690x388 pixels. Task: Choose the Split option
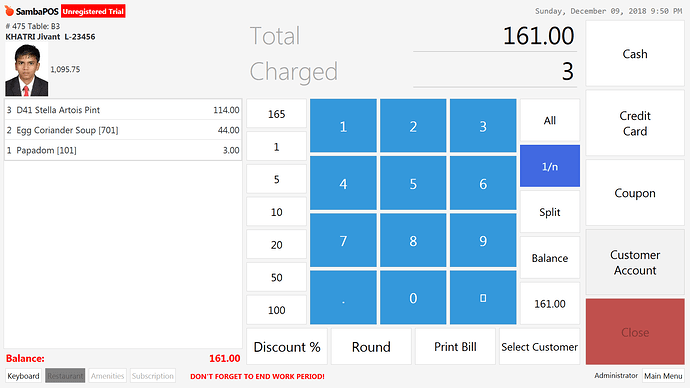coord(550,212)
